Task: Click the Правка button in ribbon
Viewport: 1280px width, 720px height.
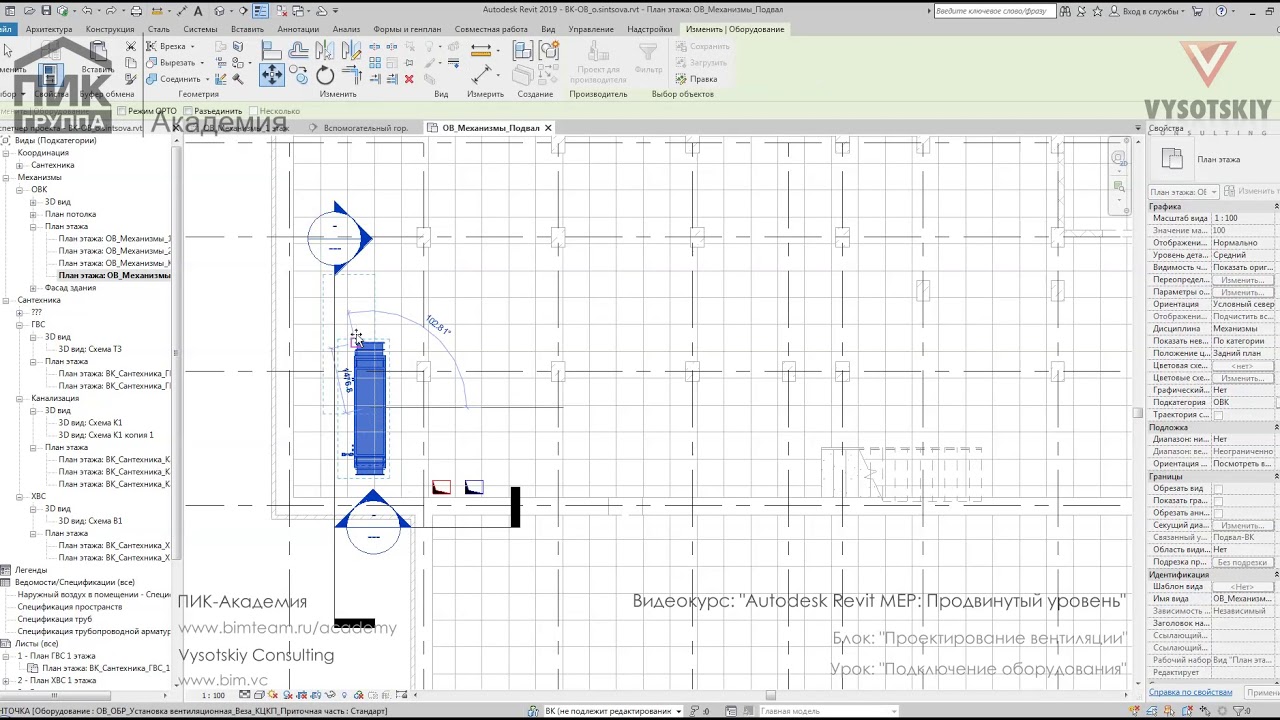Action: point(697,79)
